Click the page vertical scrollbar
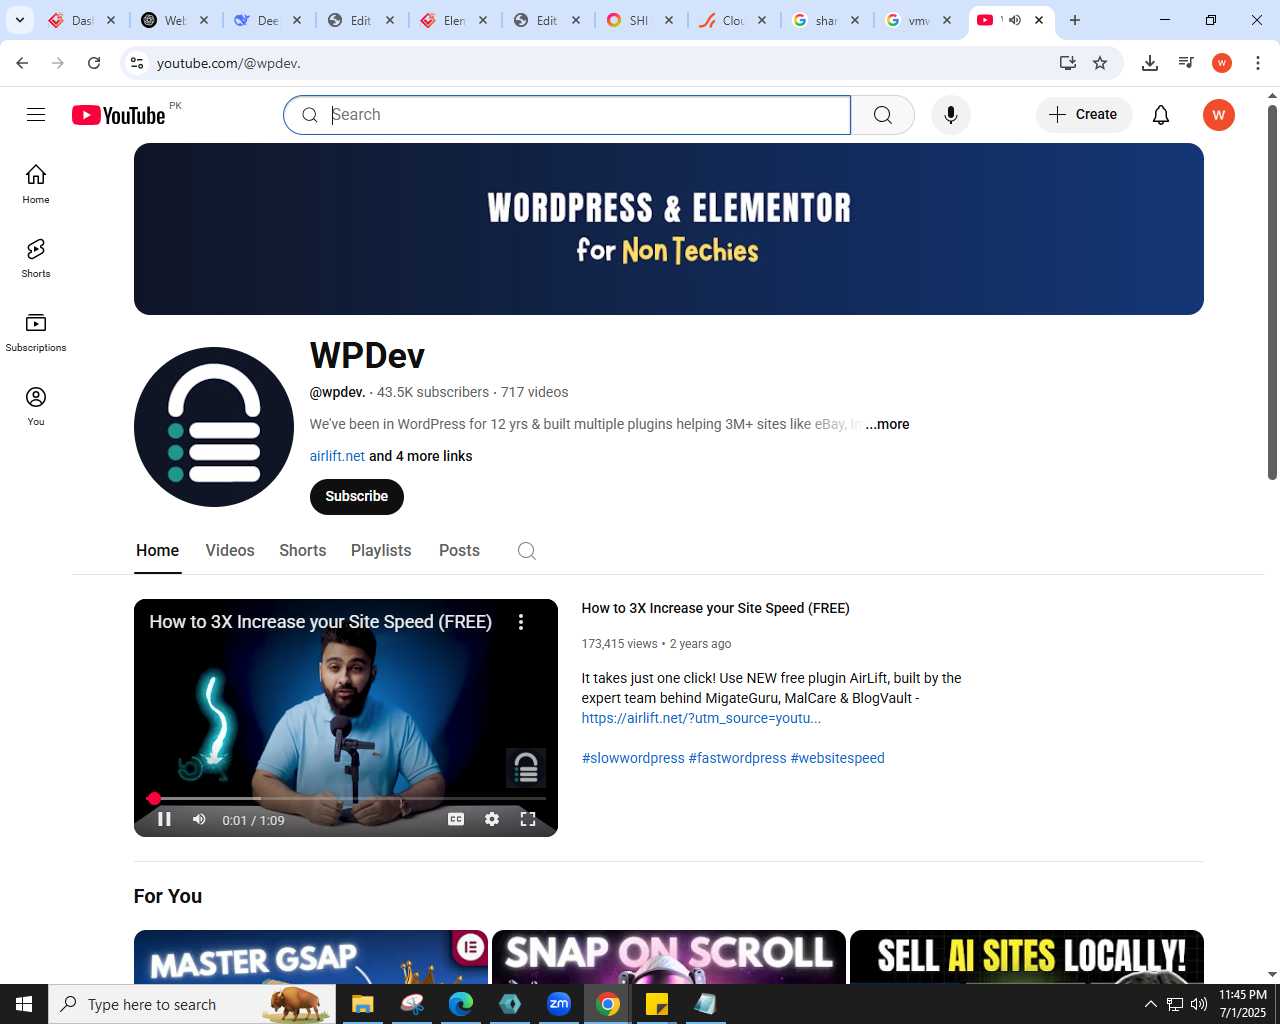Viewport: 1280px width, 1024px height. 1272,292
